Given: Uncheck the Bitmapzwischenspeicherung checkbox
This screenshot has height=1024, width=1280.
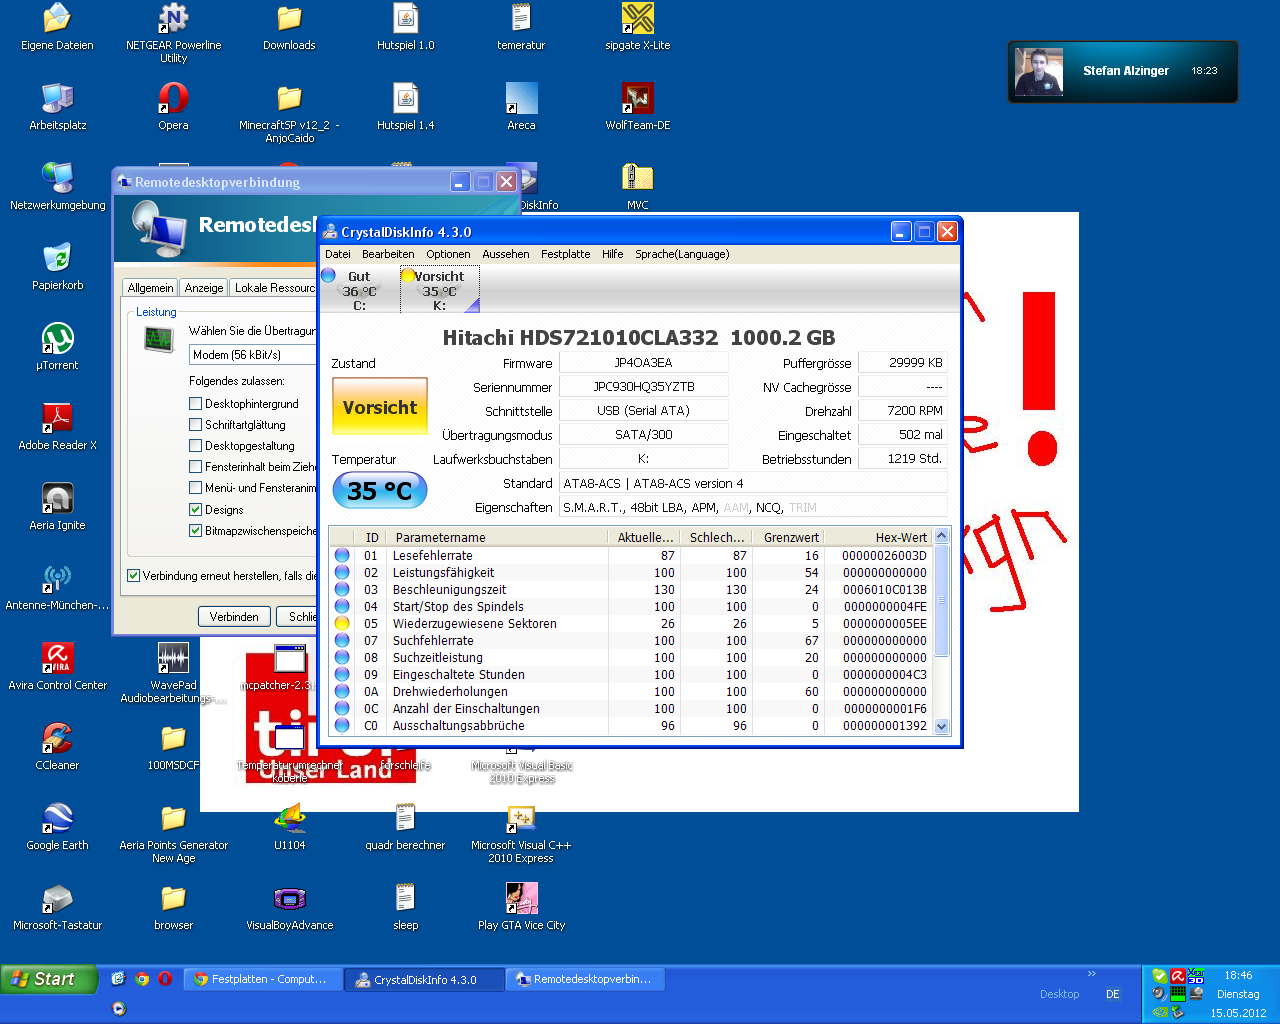Looking at the screenshot, I should coord(196,531).
